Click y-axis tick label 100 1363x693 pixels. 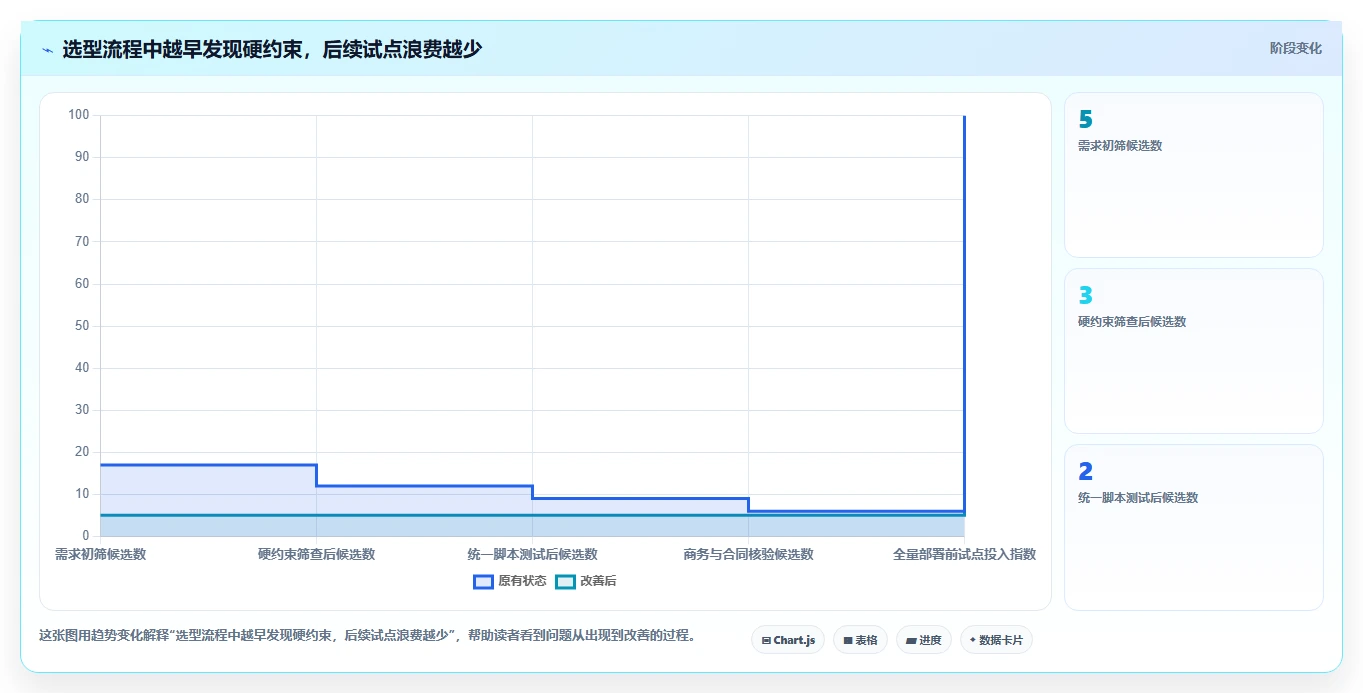(x=79, y=115)
